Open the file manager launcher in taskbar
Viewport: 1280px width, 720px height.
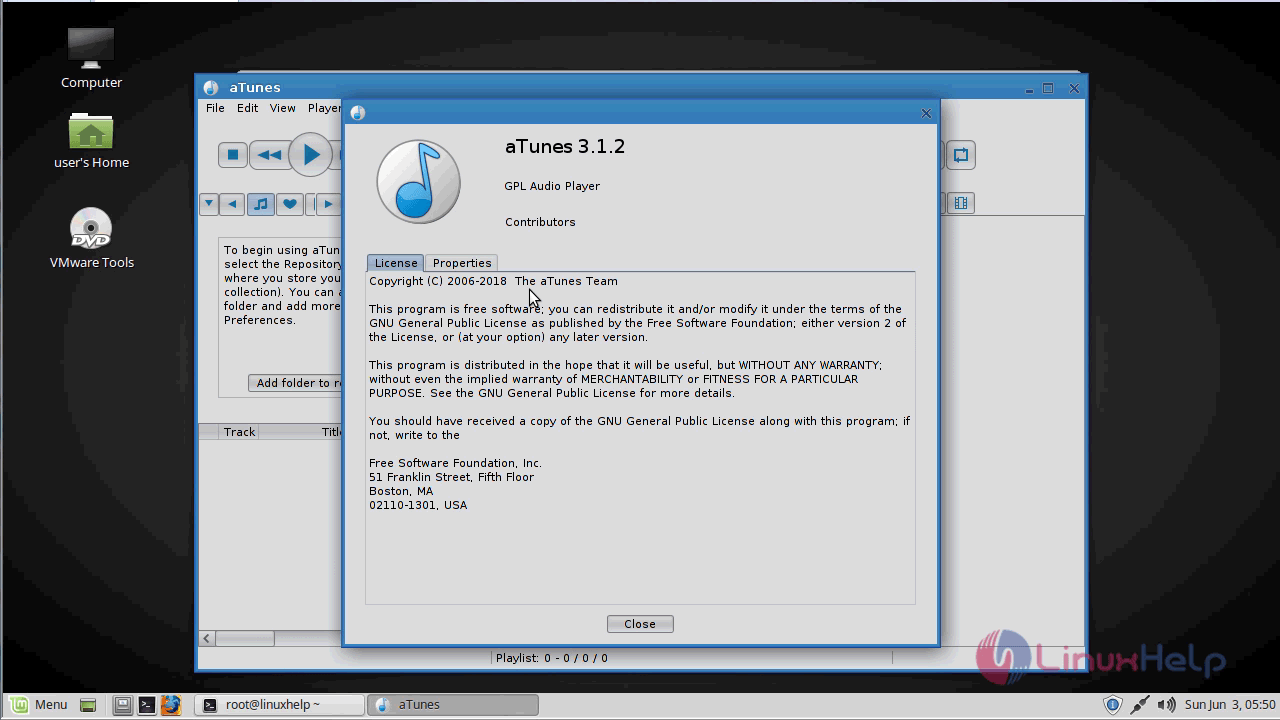(x=122, y=705)
